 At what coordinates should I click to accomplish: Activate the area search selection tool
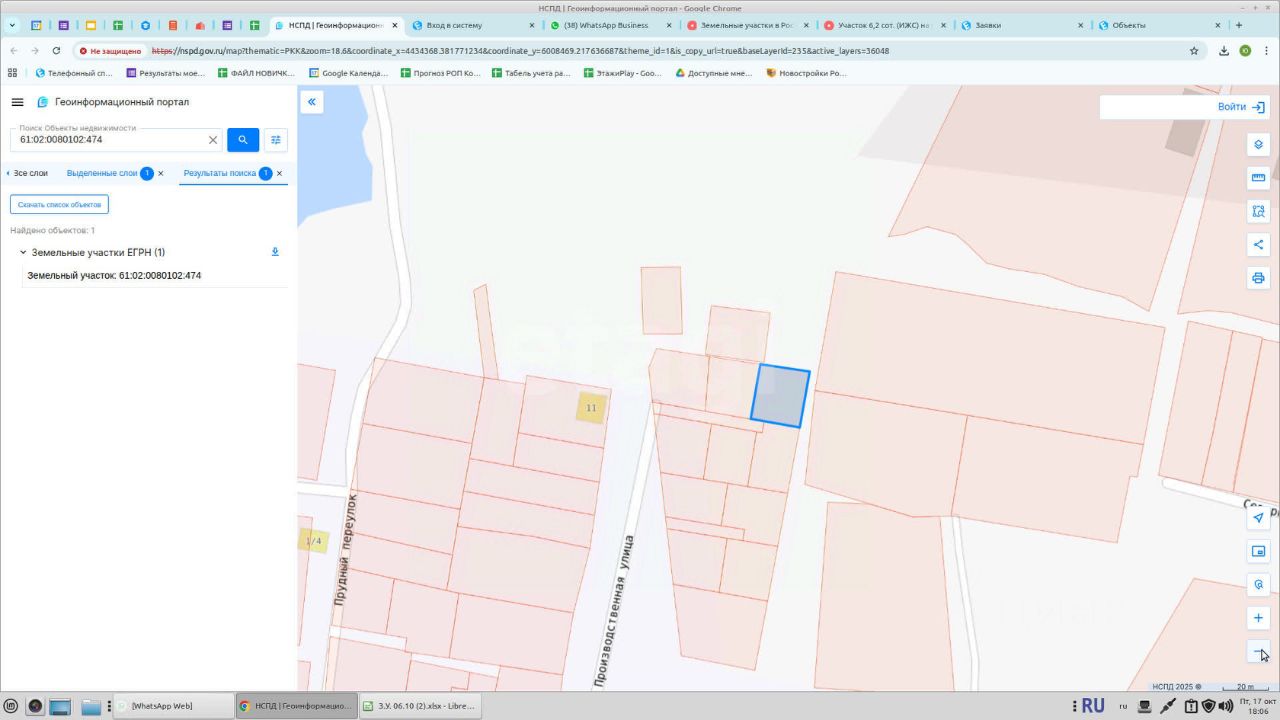point(1258,211)
